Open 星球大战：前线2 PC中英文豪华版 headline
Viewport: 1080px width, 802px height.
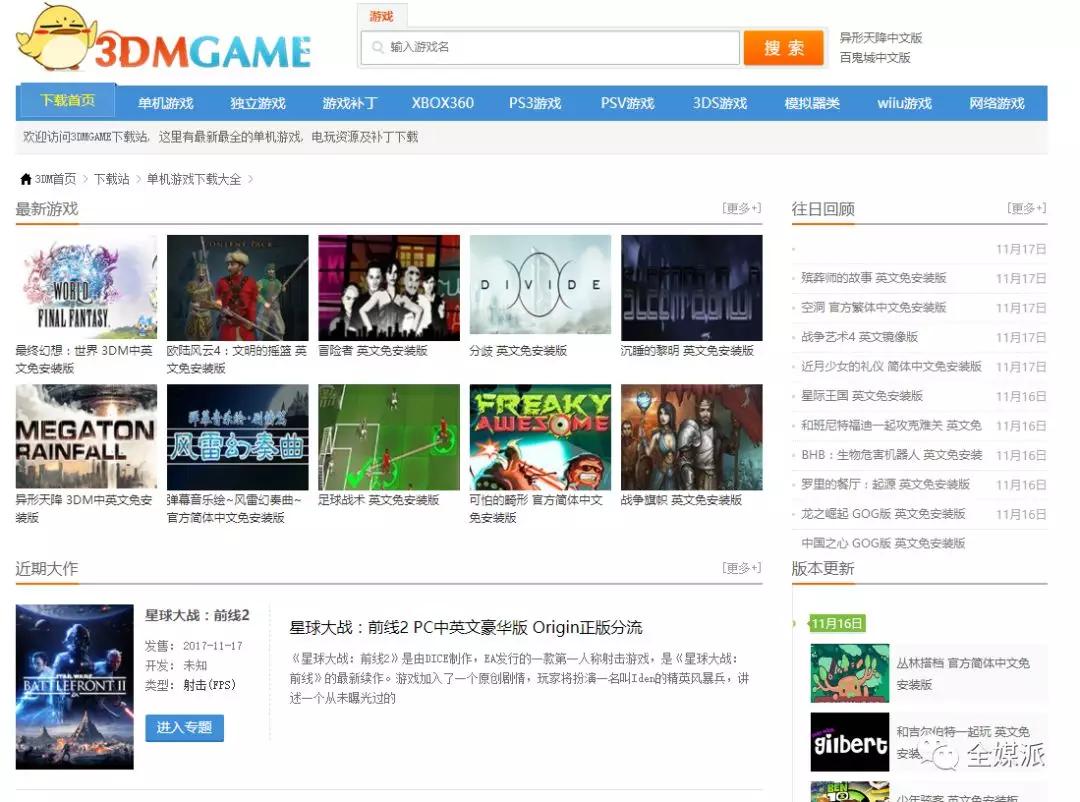(466, 628)
